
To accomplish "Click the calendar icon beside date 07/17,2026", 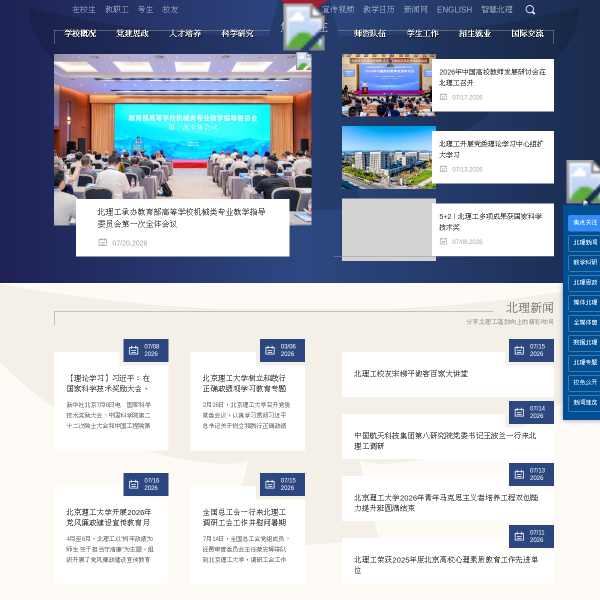I will 443,97.
